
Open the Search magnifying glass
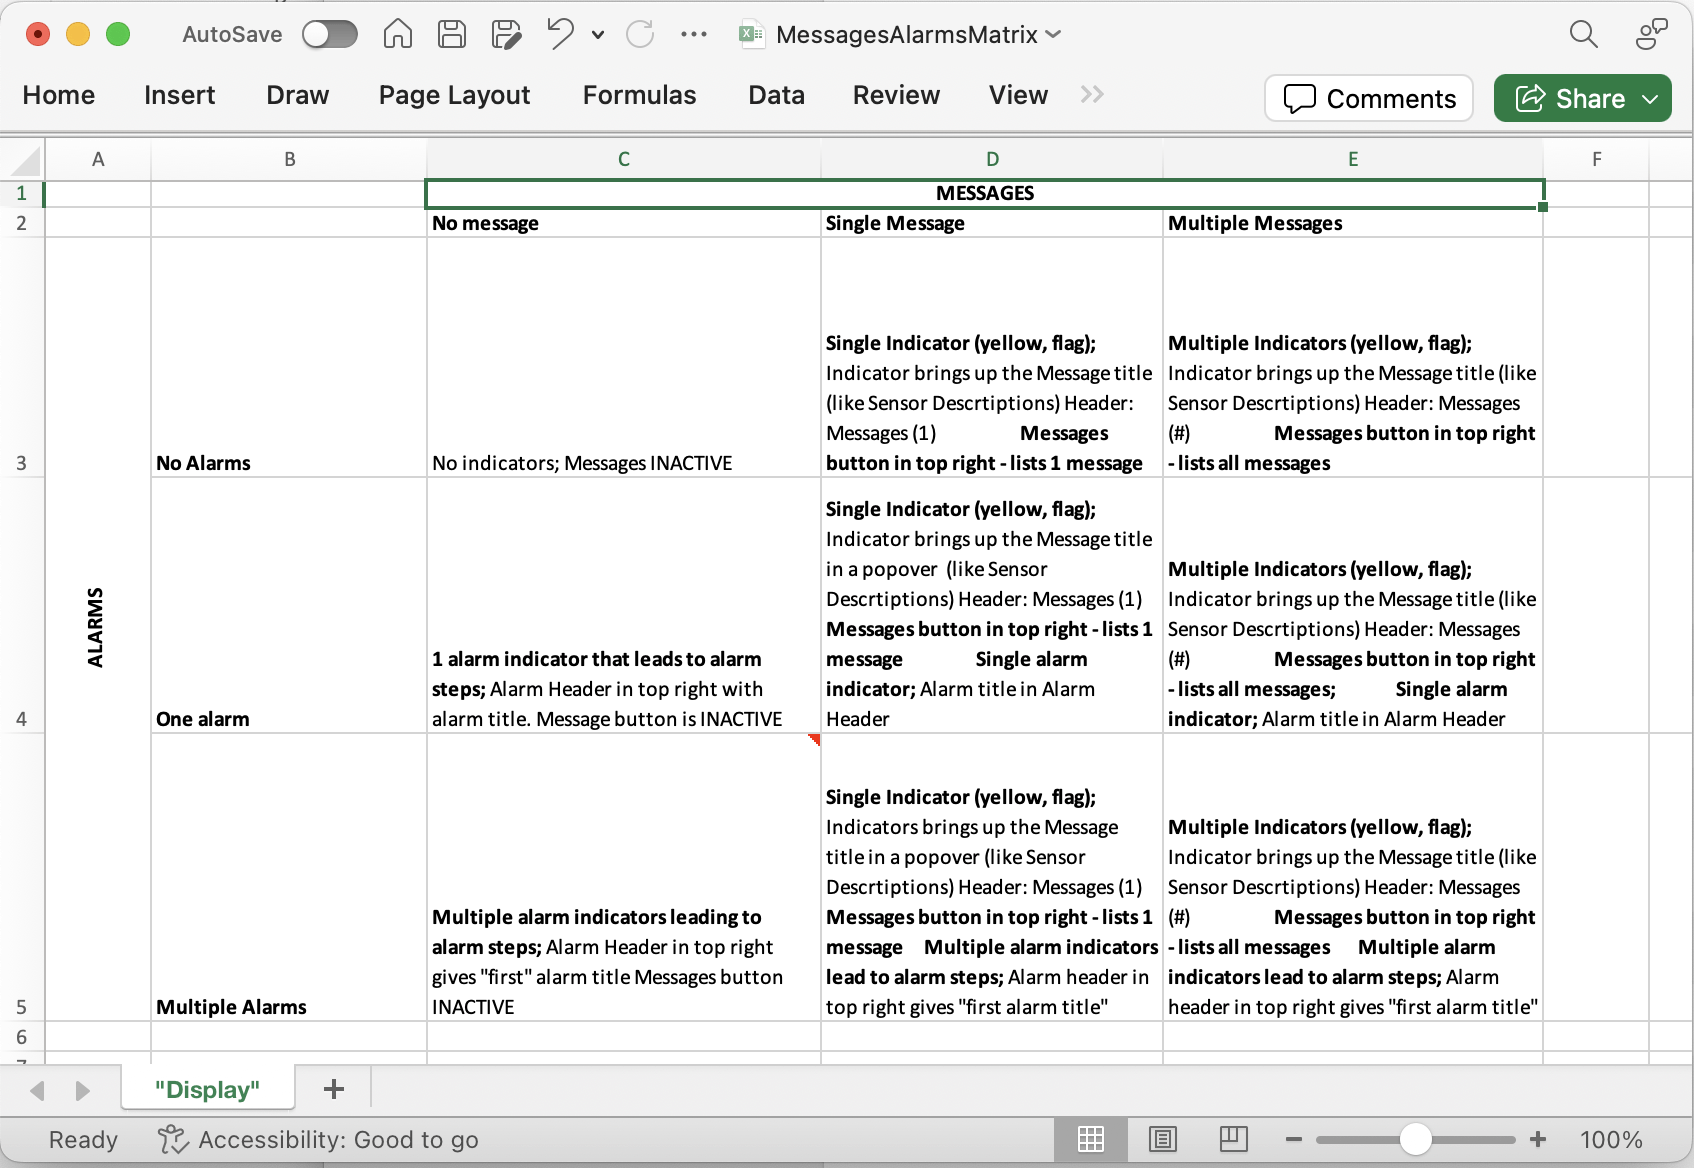(x=1583, y=34)
